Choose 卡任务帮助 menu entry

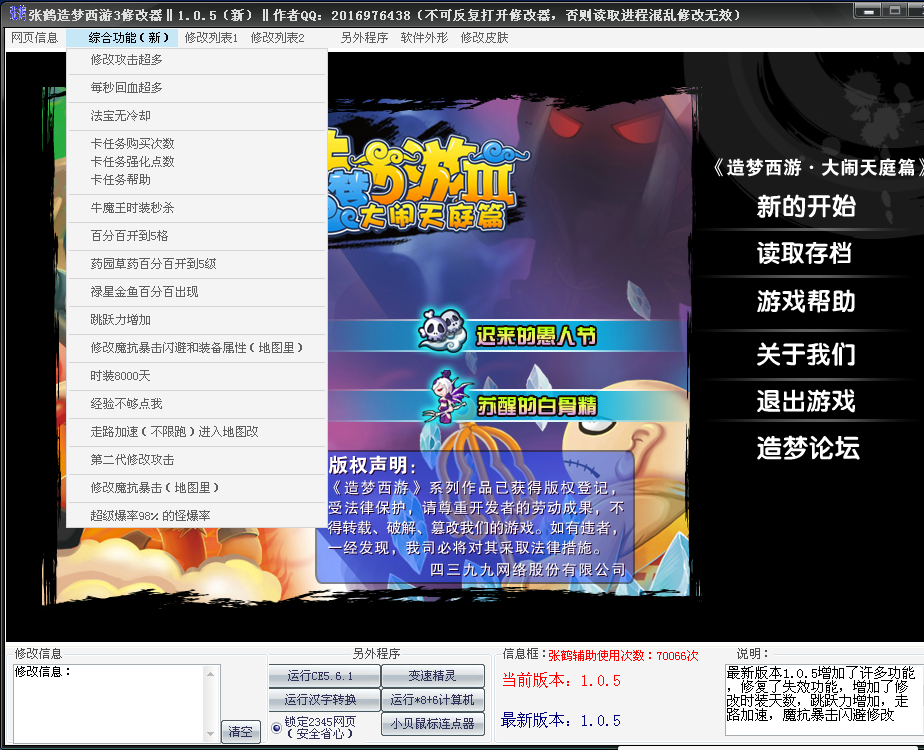tap(197, 180)
